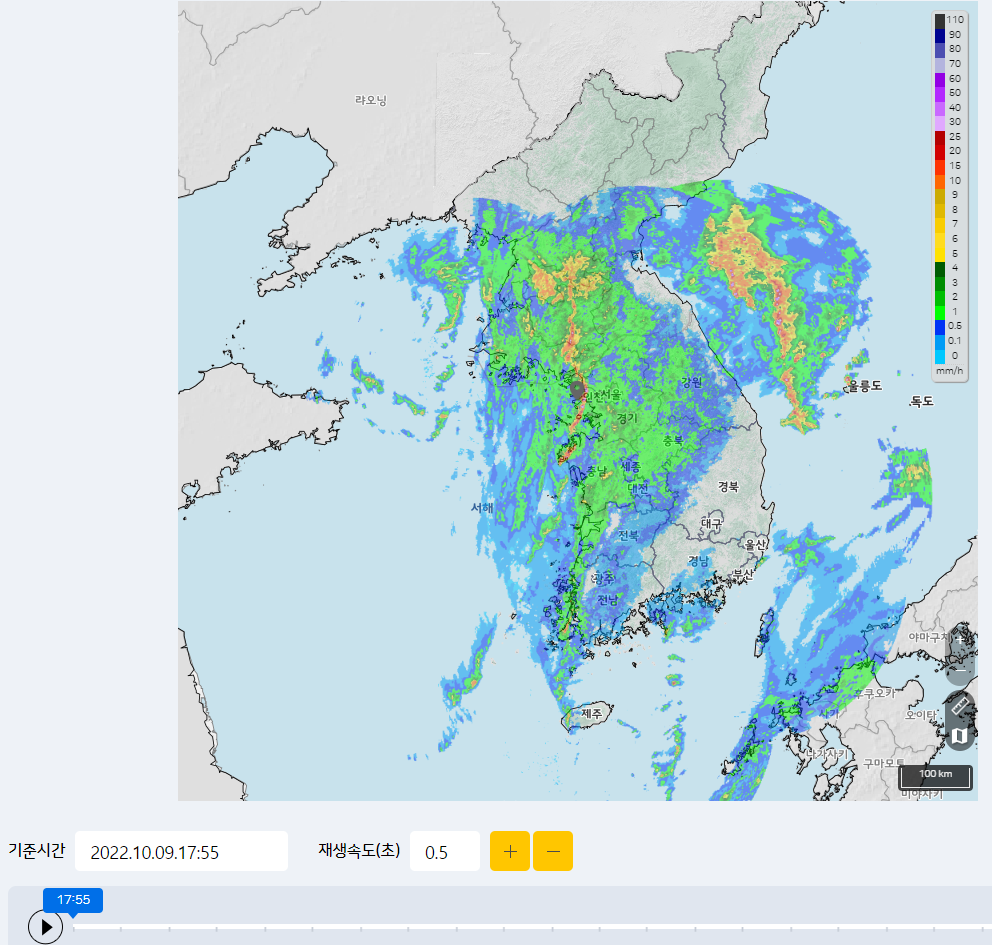This screenshot has height=945, width=992.
Task: Click the timeline slider track
Action: click(531, 927)
